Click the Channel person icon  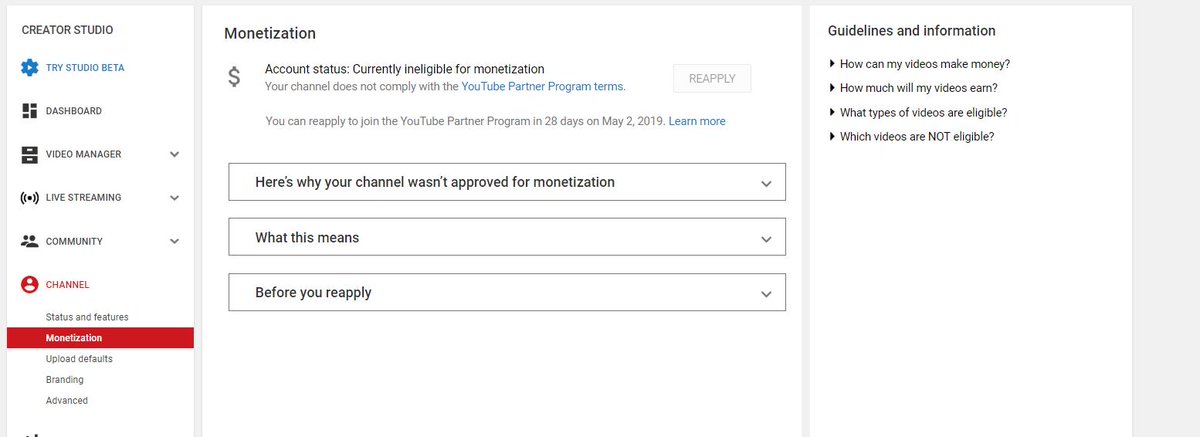30,285
